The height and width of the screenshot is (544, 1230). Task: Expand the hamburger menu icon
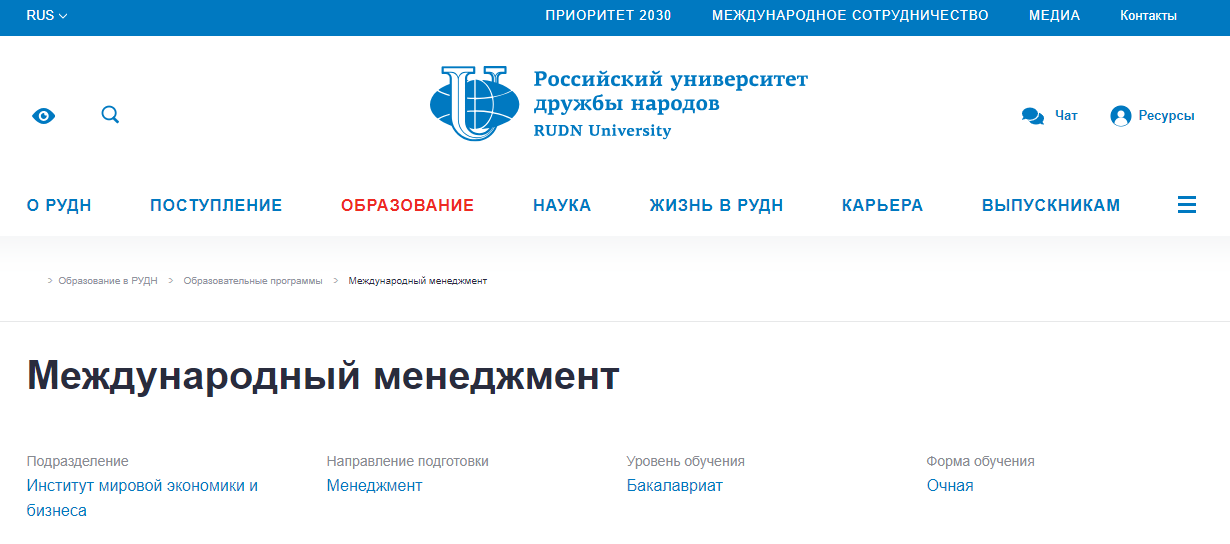1187,205
